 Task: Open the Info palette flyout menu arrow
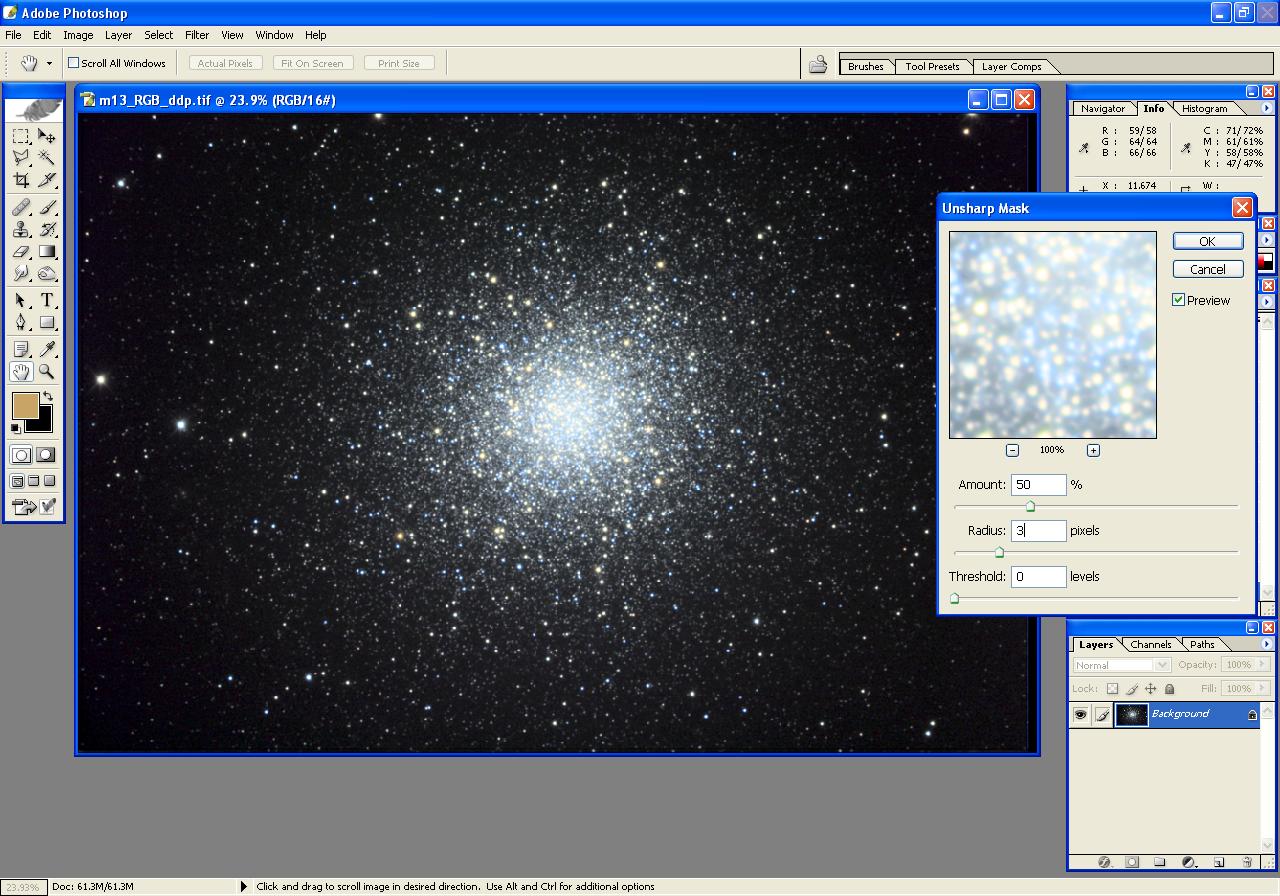click(1267, 108)
